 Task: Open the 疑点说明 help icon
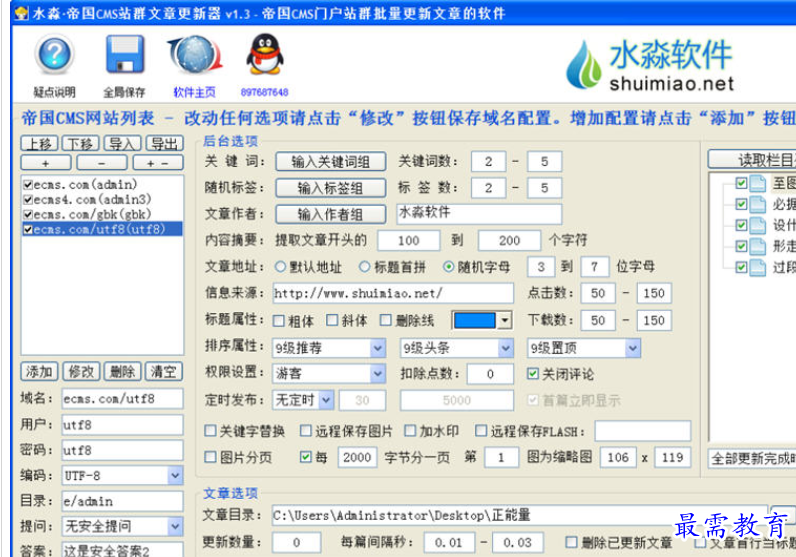(54, 54)
